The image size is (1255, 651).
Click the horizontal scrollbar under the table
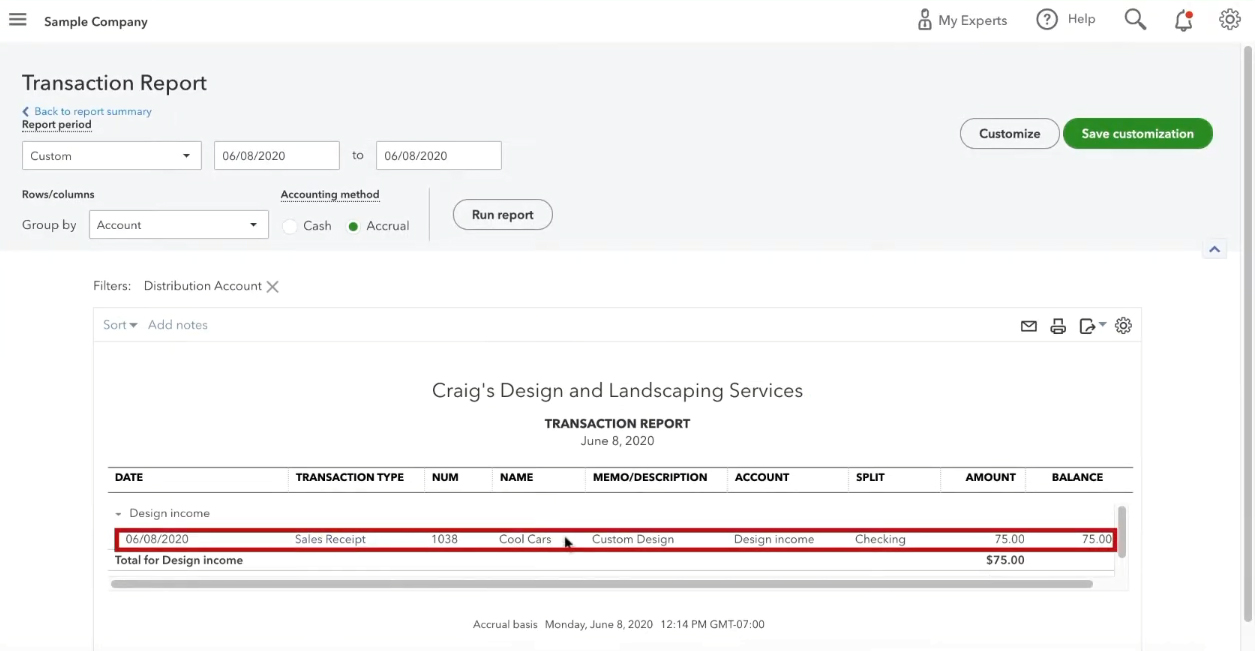pyautogui.click(x=601, y=584)
